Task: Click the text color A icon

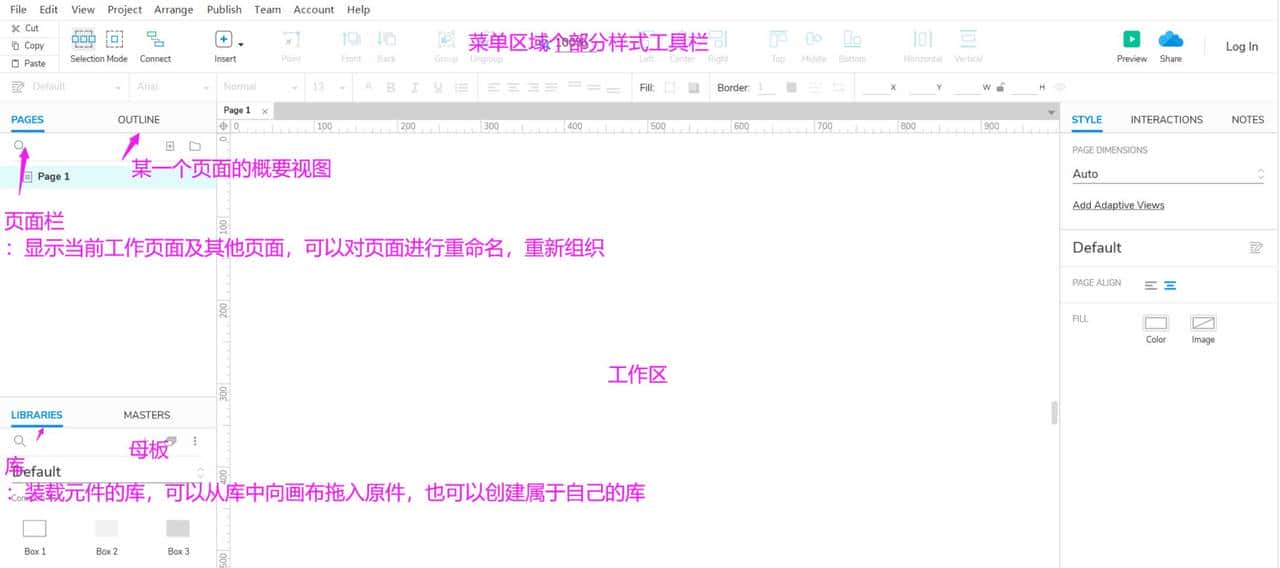Action: coord(368,88)
